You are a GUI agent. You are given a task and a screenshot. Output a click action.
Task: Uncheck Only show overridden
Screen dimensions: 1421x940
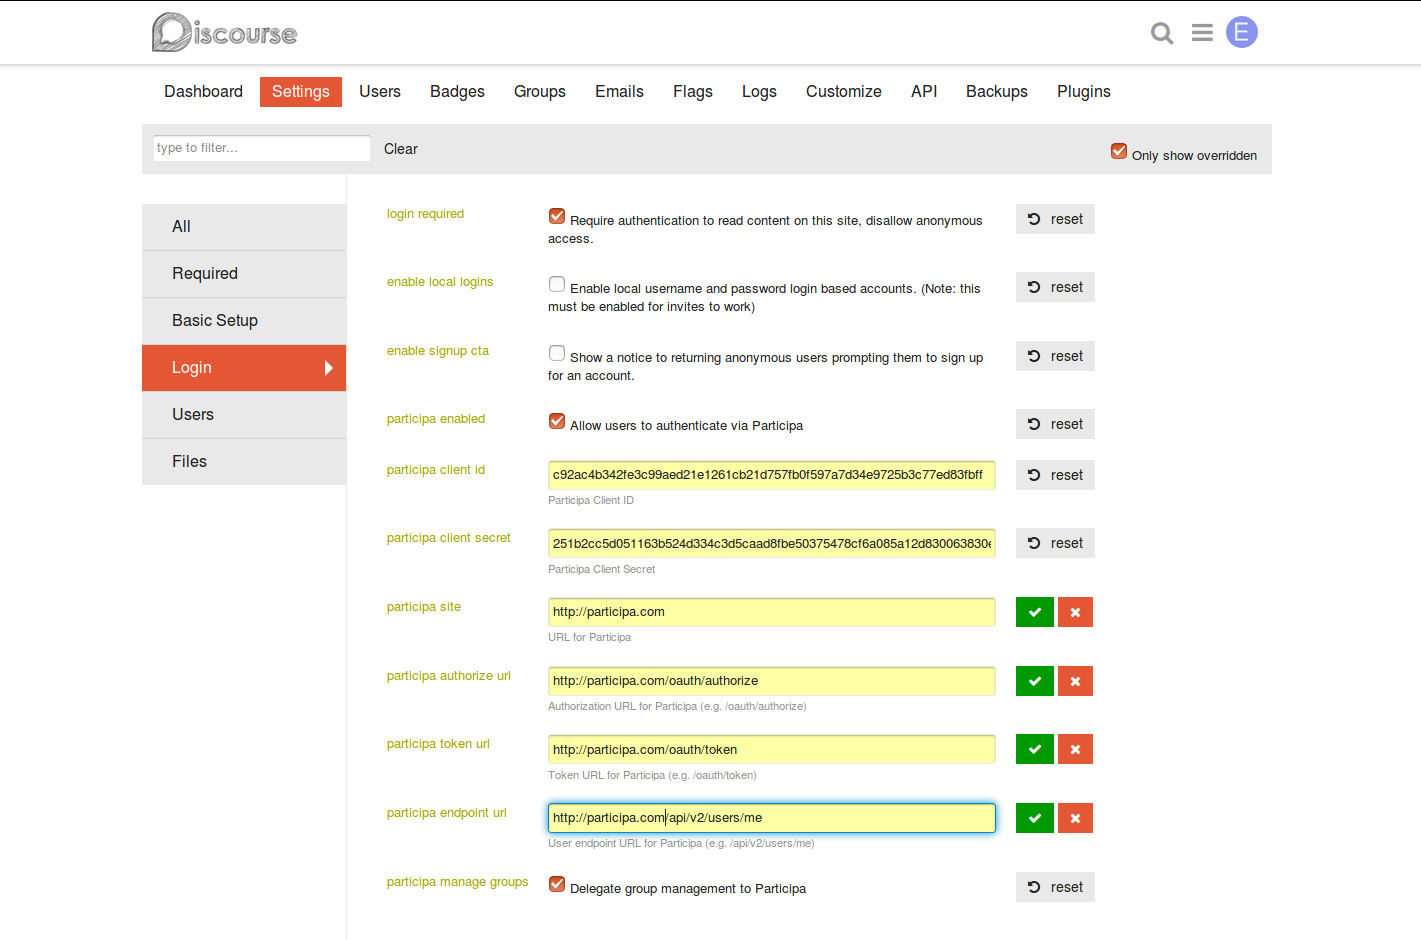pyautogui.click(x=1119, y=151)
